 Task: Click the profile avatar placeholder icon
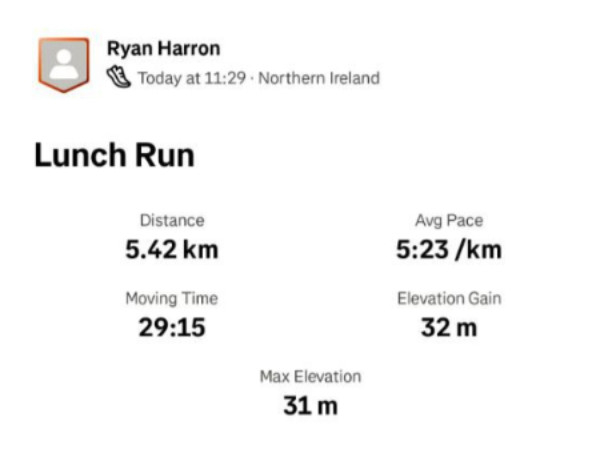64,65
